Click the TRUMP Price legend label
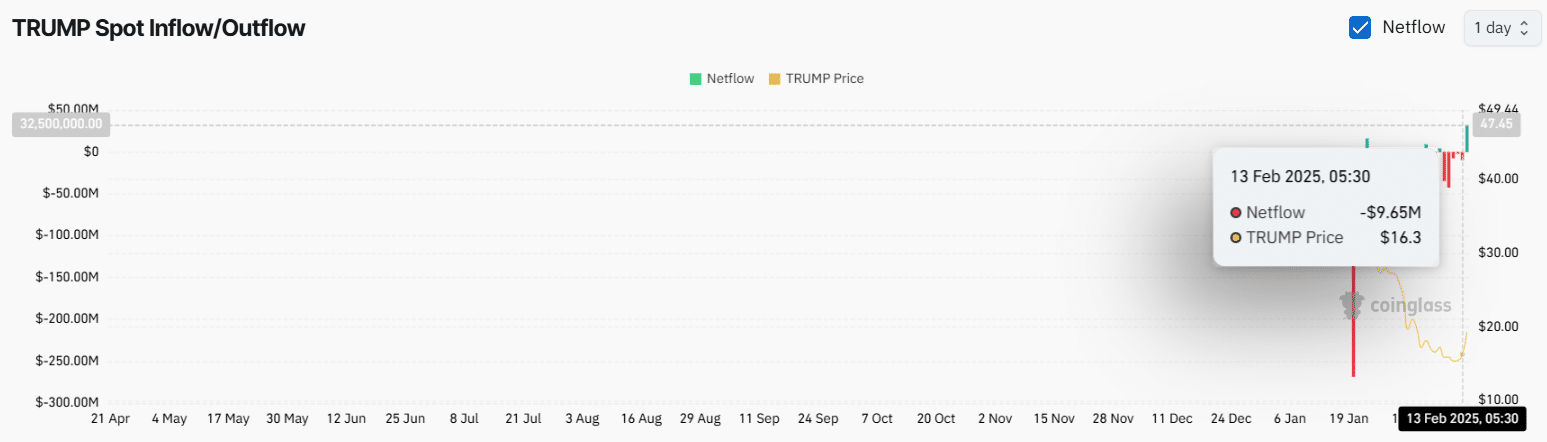Screen dimensions: 1547x442 [x=824, y=78]
